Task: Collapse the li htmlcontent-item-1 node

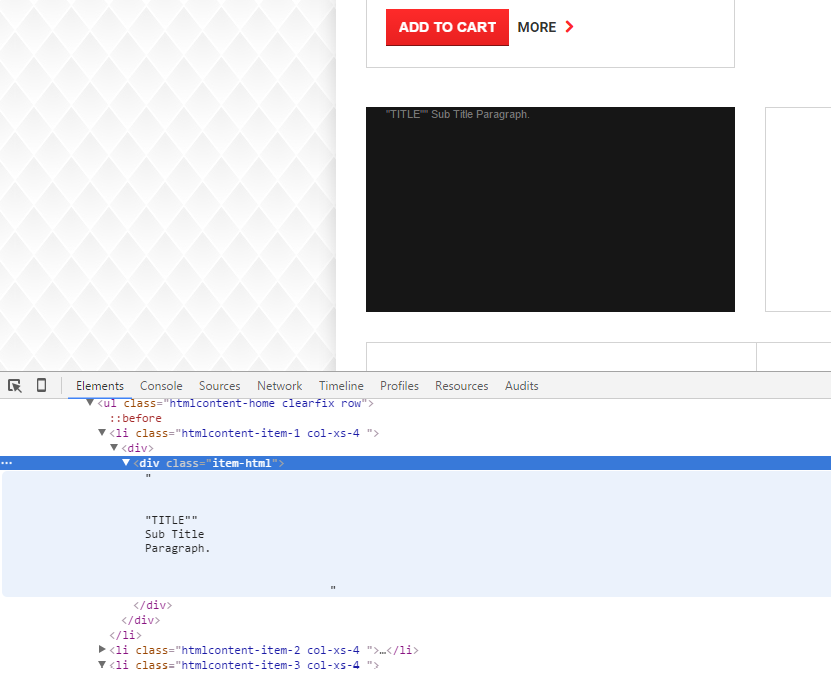Action: coord(102,432)
